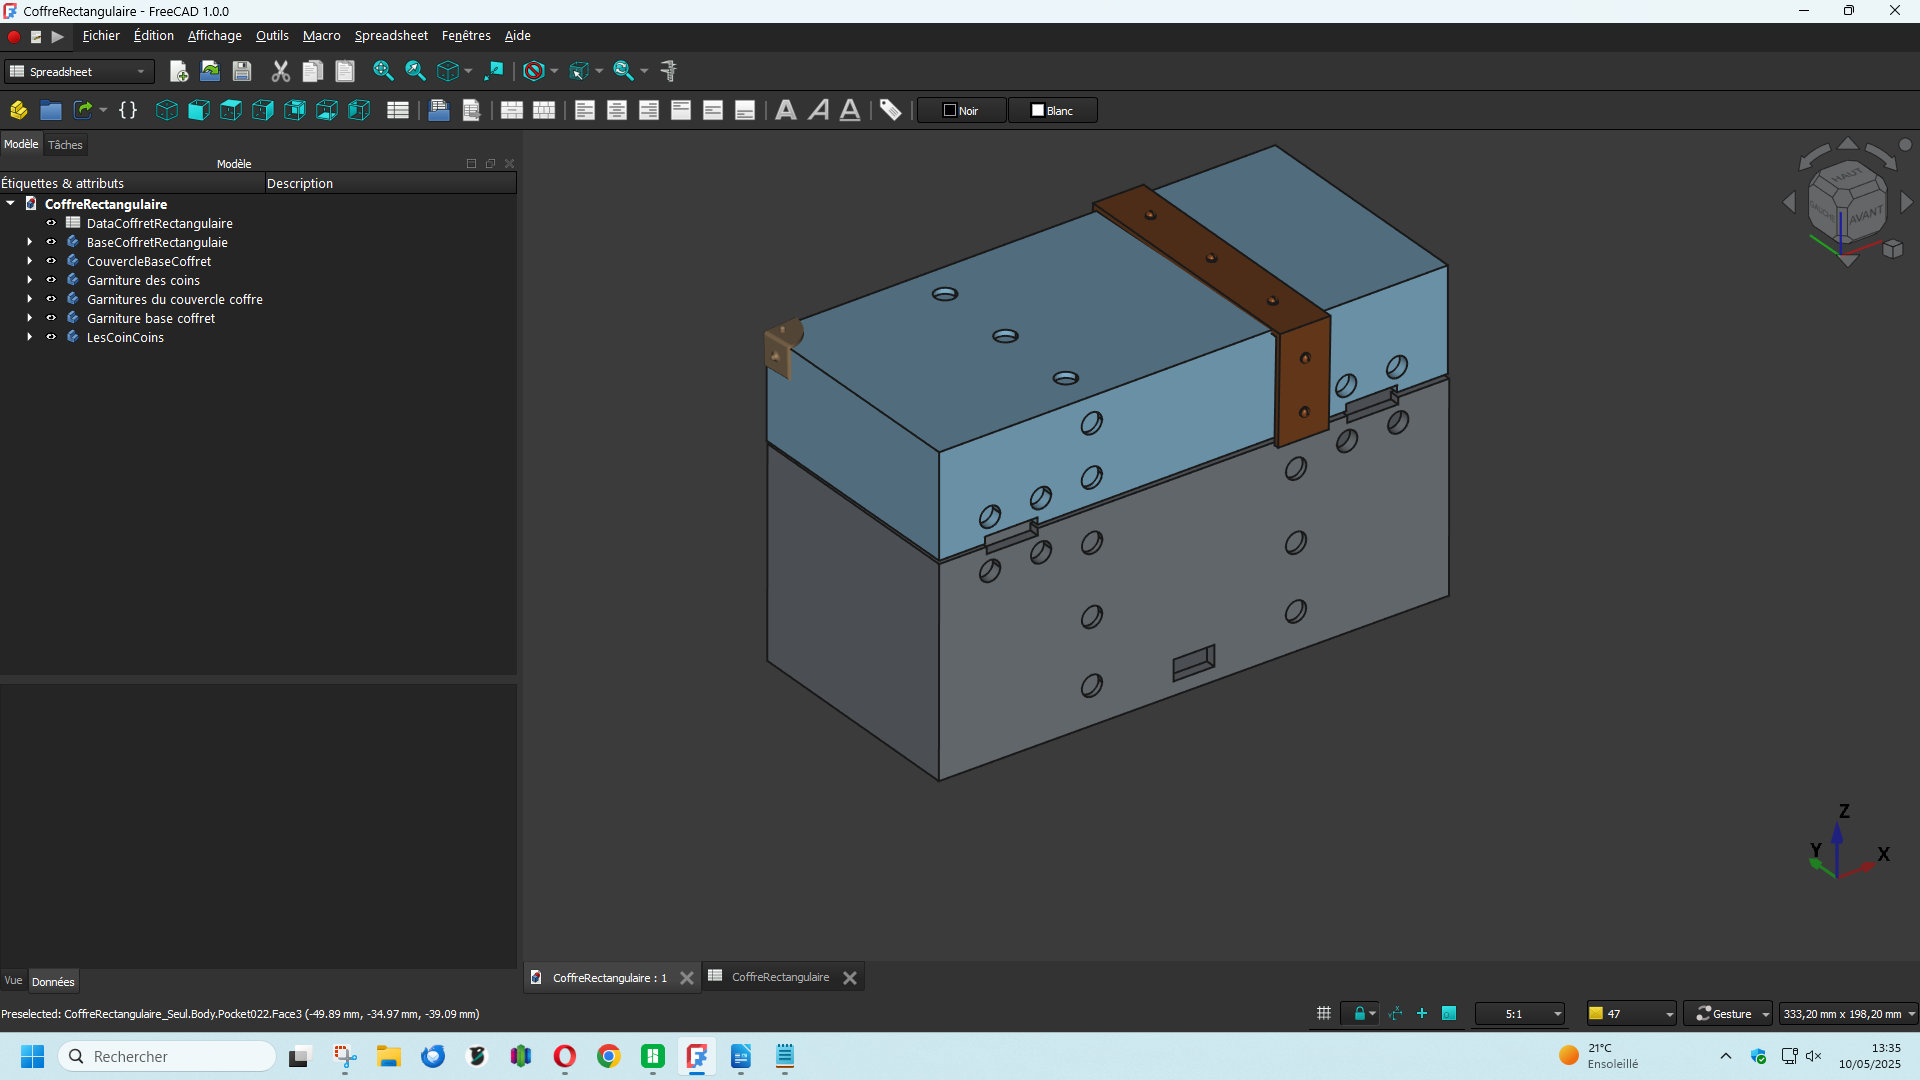
Task: Expand the CouvercleBaseCoffret tree node
Action: pyautogui.click(x=29, y=261)
